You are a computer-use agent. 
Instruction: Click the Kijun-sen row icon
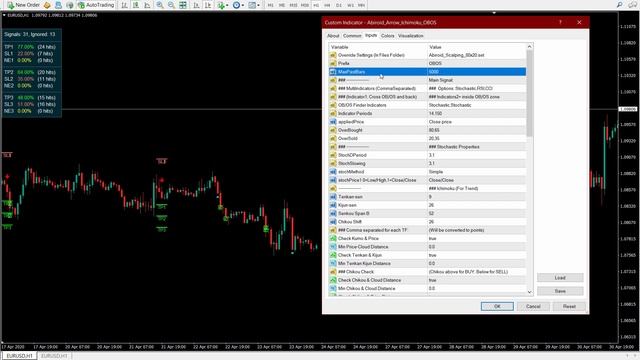pyautogui.click(x=333, y=205)
